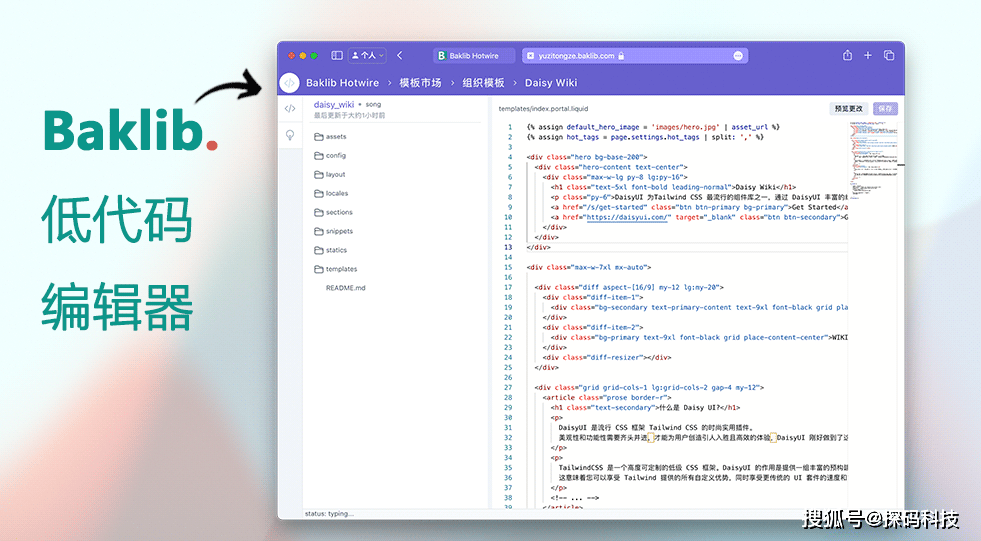This screenshot has height=541, width=981.
Task: Expand the sections folder
Action: [x=333, y=212]
